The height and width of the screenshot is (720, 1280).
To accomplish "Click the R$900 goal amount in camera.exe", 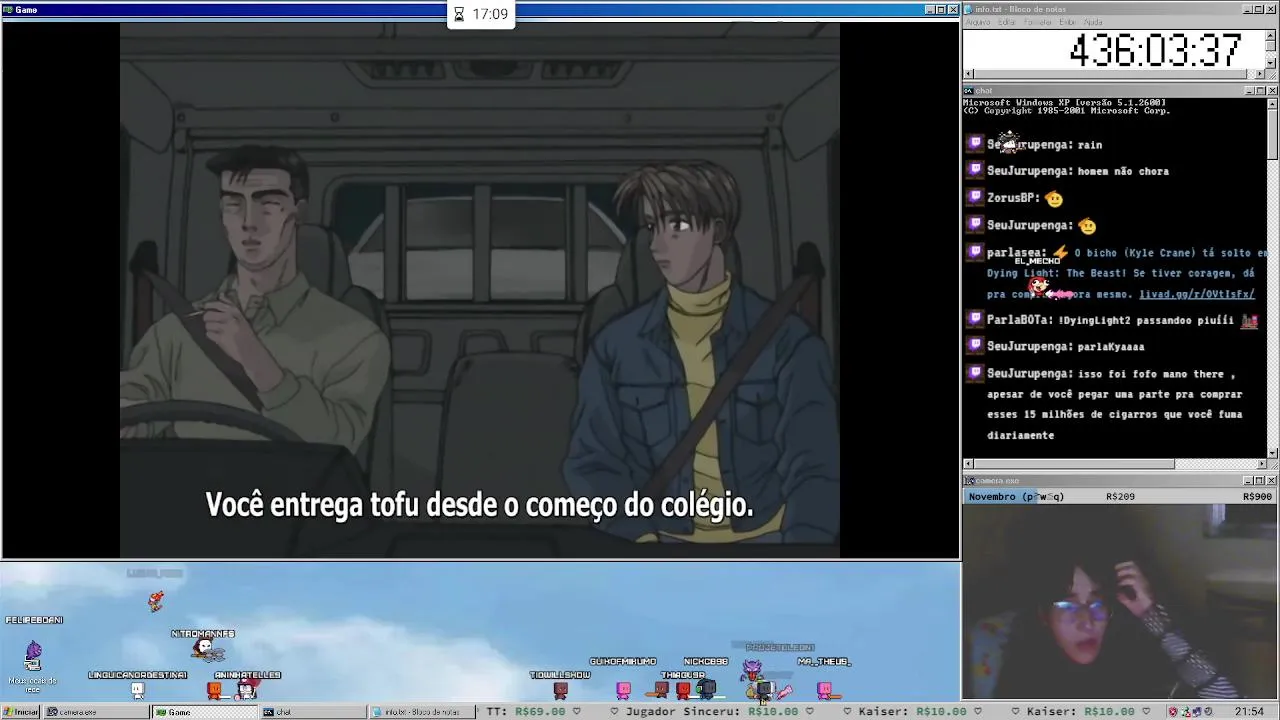I will point(1257,497).
